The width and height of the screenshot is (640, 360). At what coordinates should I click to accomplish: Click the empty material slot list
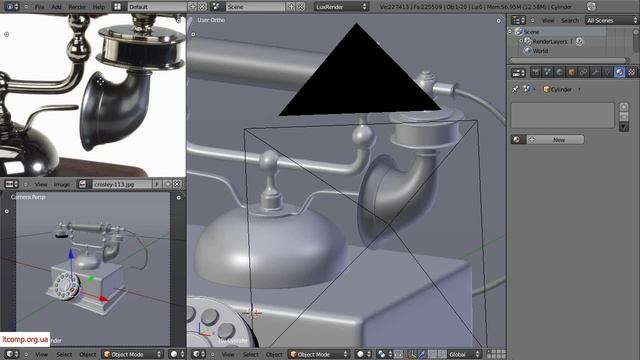(562, 115)
